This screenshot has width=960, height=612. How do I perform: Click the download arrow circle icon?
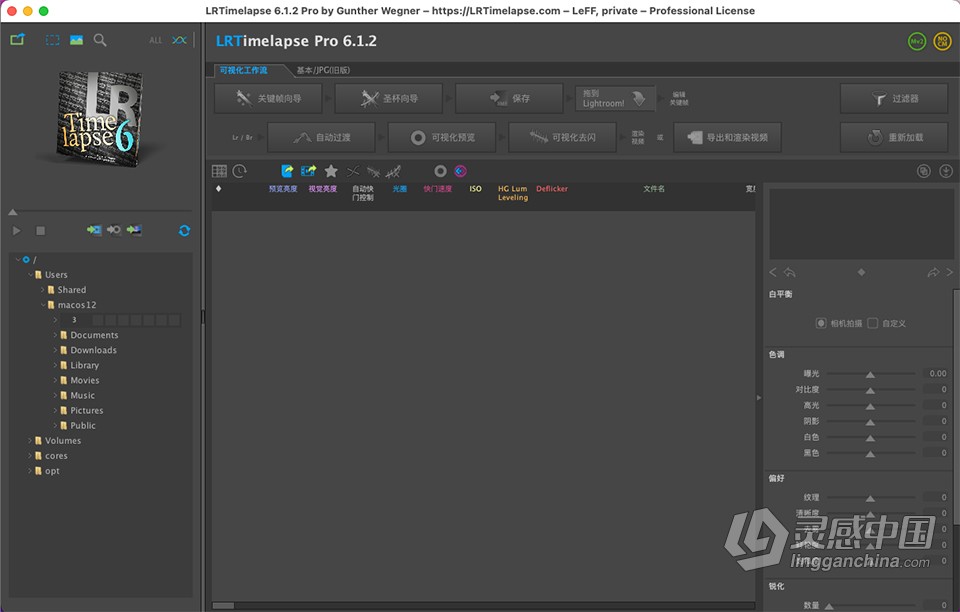pos(946,171)
